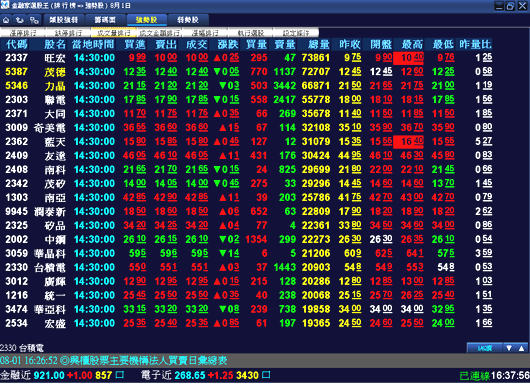This screenshot has width=530, height=385.
Task: Open the 弱勢股 tab
Action: click(188, 20)
